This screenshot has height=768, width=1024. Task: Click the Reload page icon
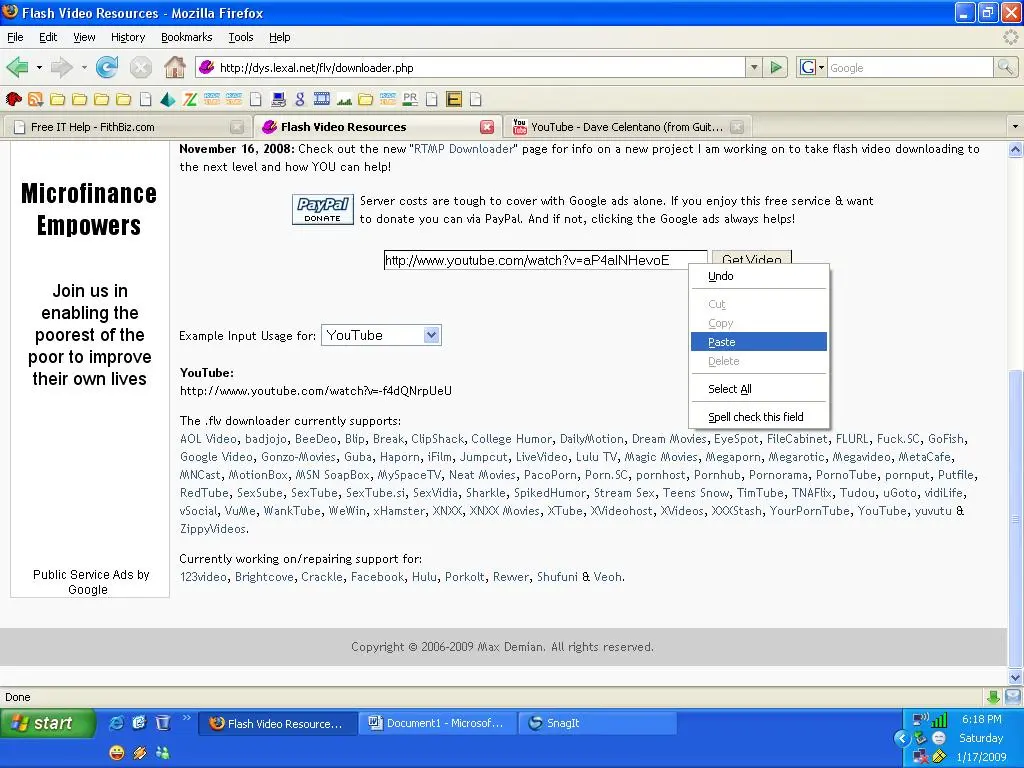pos(107,68)
